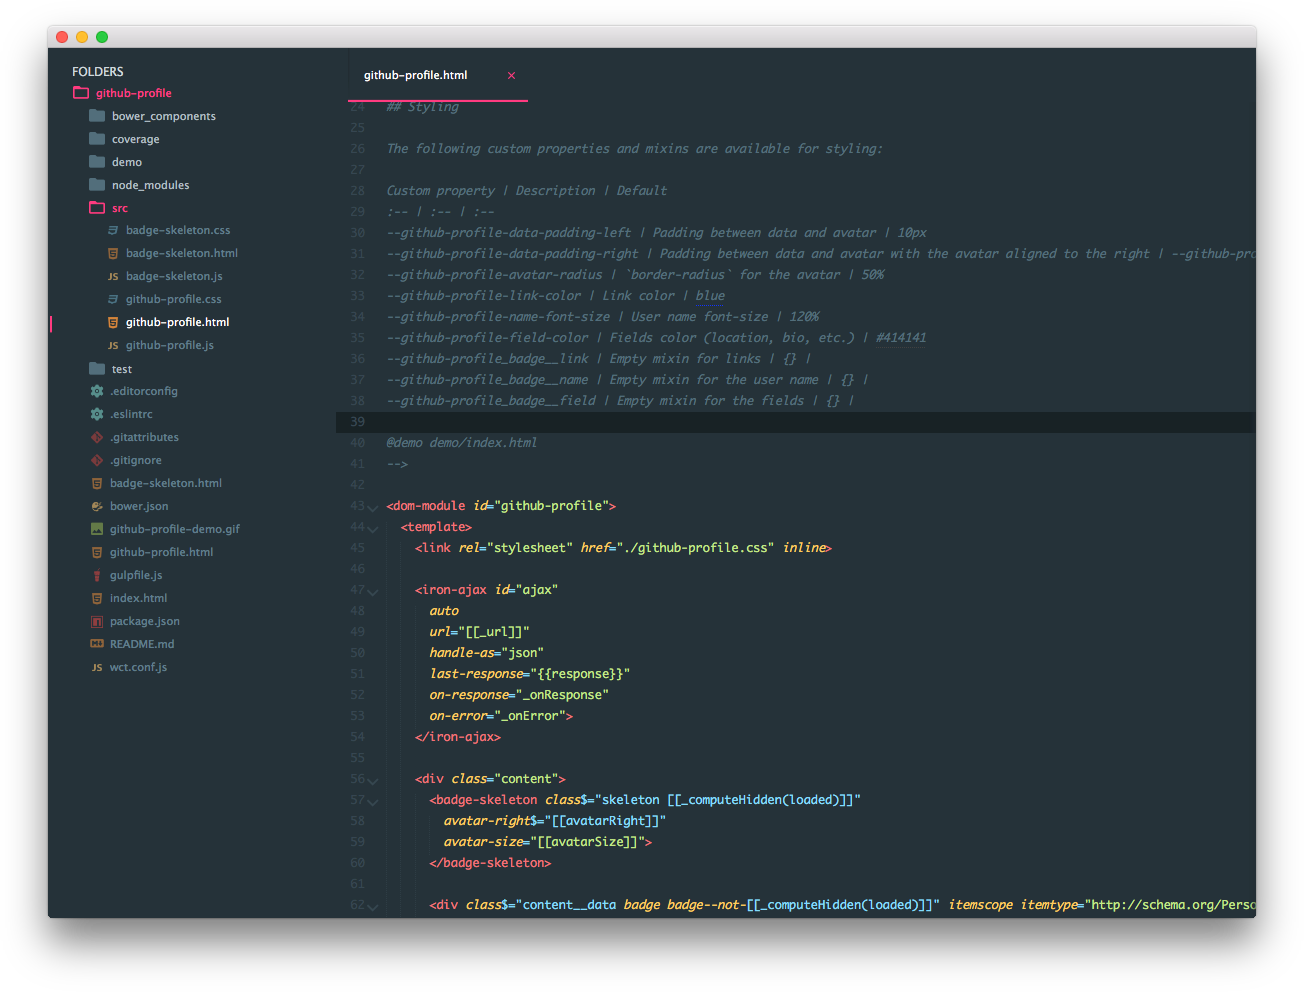
Task: Click the gear icon beside .eslintrc
Action: 97,414
